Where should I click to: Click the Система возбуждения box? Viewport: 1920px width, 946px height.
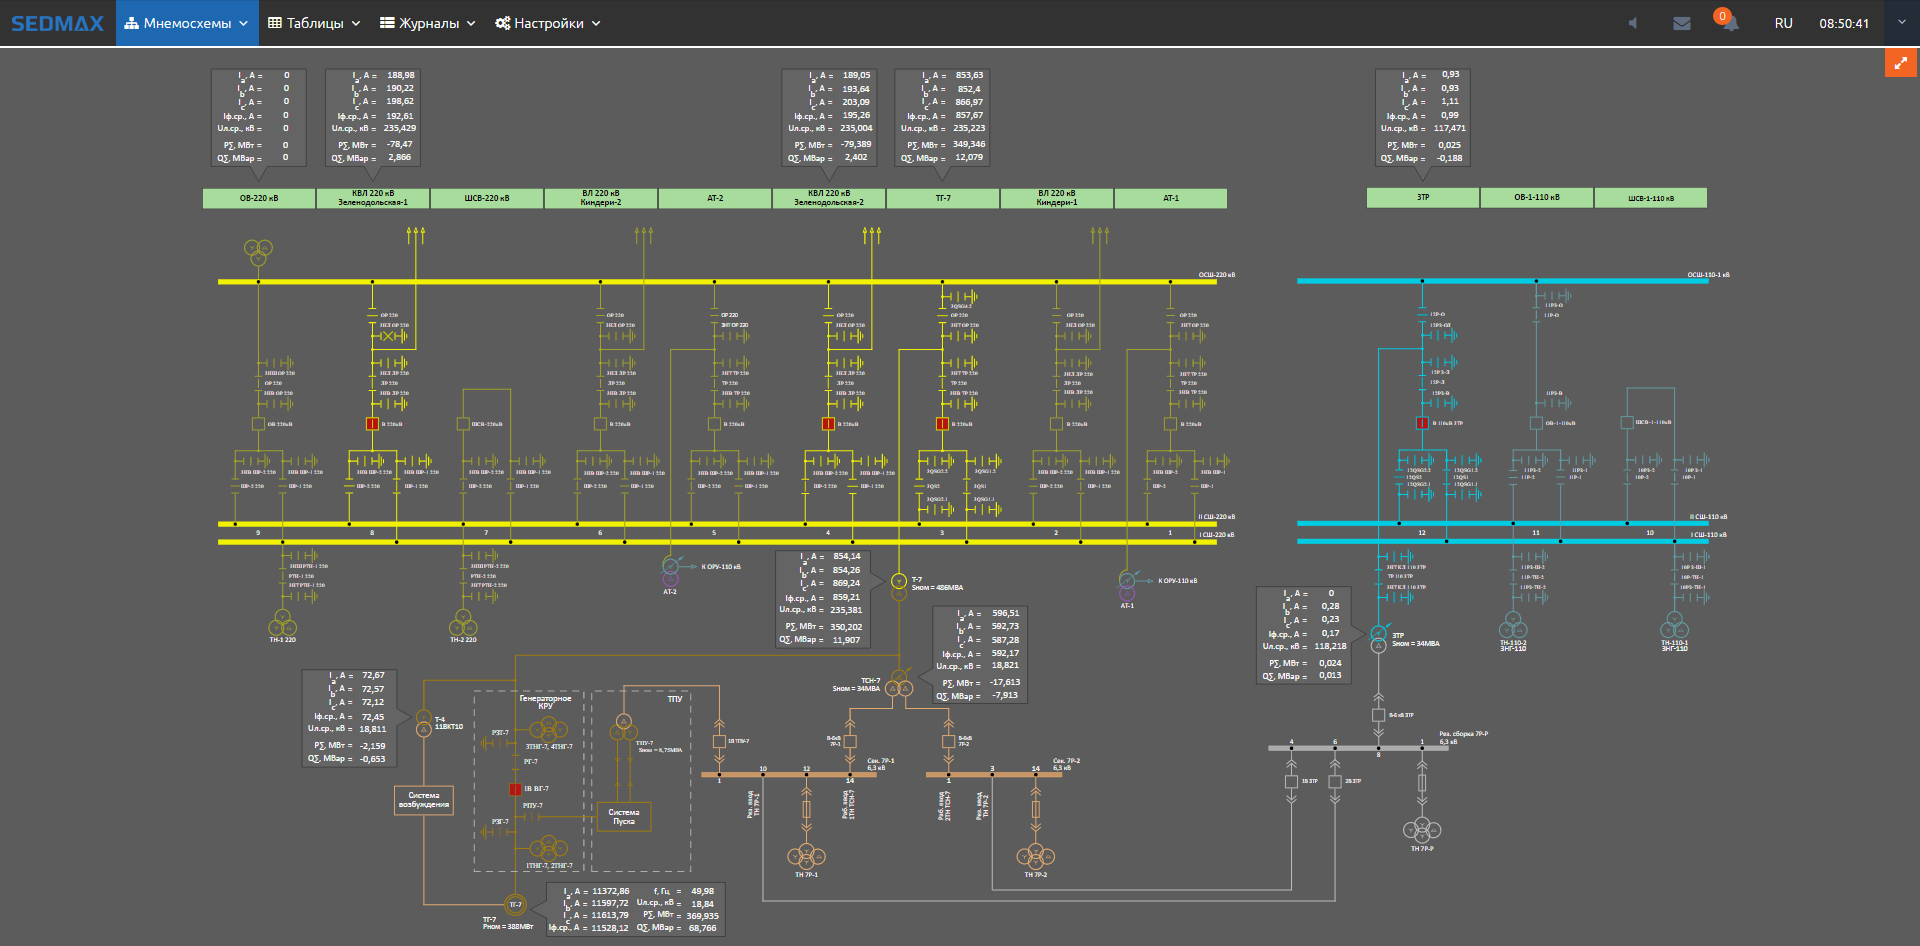[424, 800]
